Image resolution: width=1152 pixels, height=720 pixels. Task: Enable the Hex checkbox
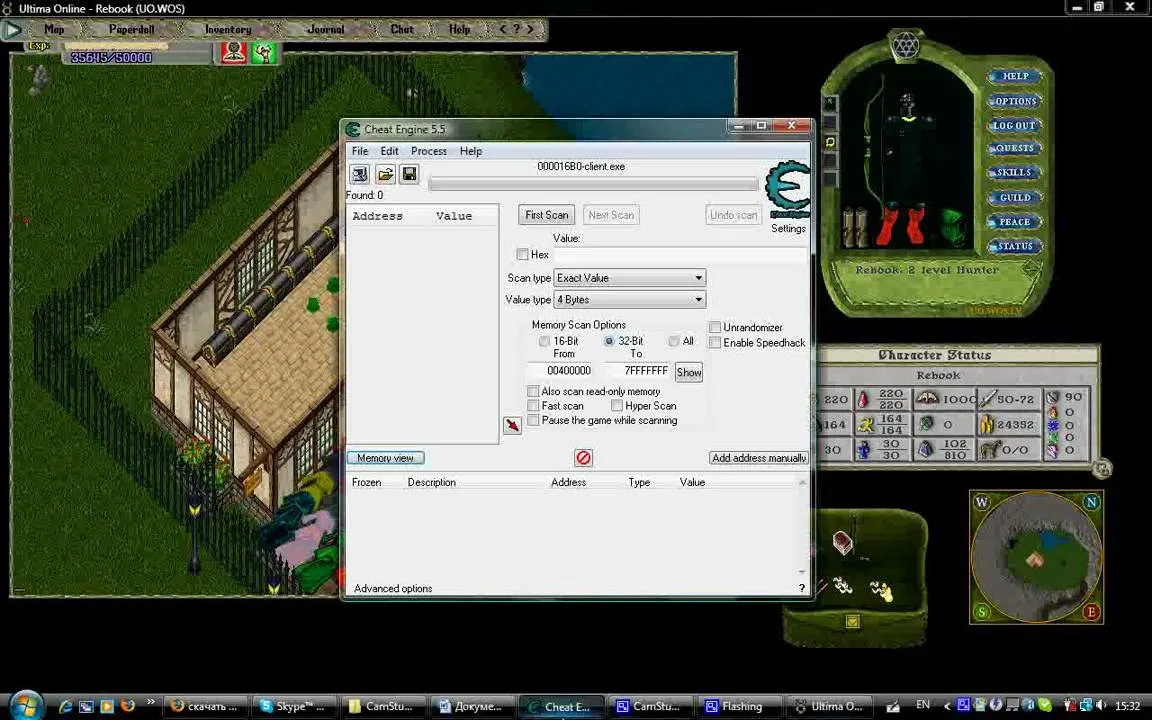tap(522, 254)
